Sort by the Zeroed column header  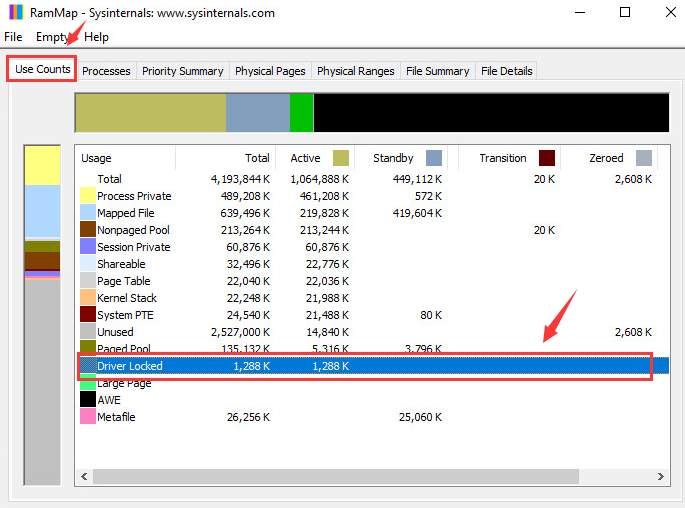click(x=609, y=158)
